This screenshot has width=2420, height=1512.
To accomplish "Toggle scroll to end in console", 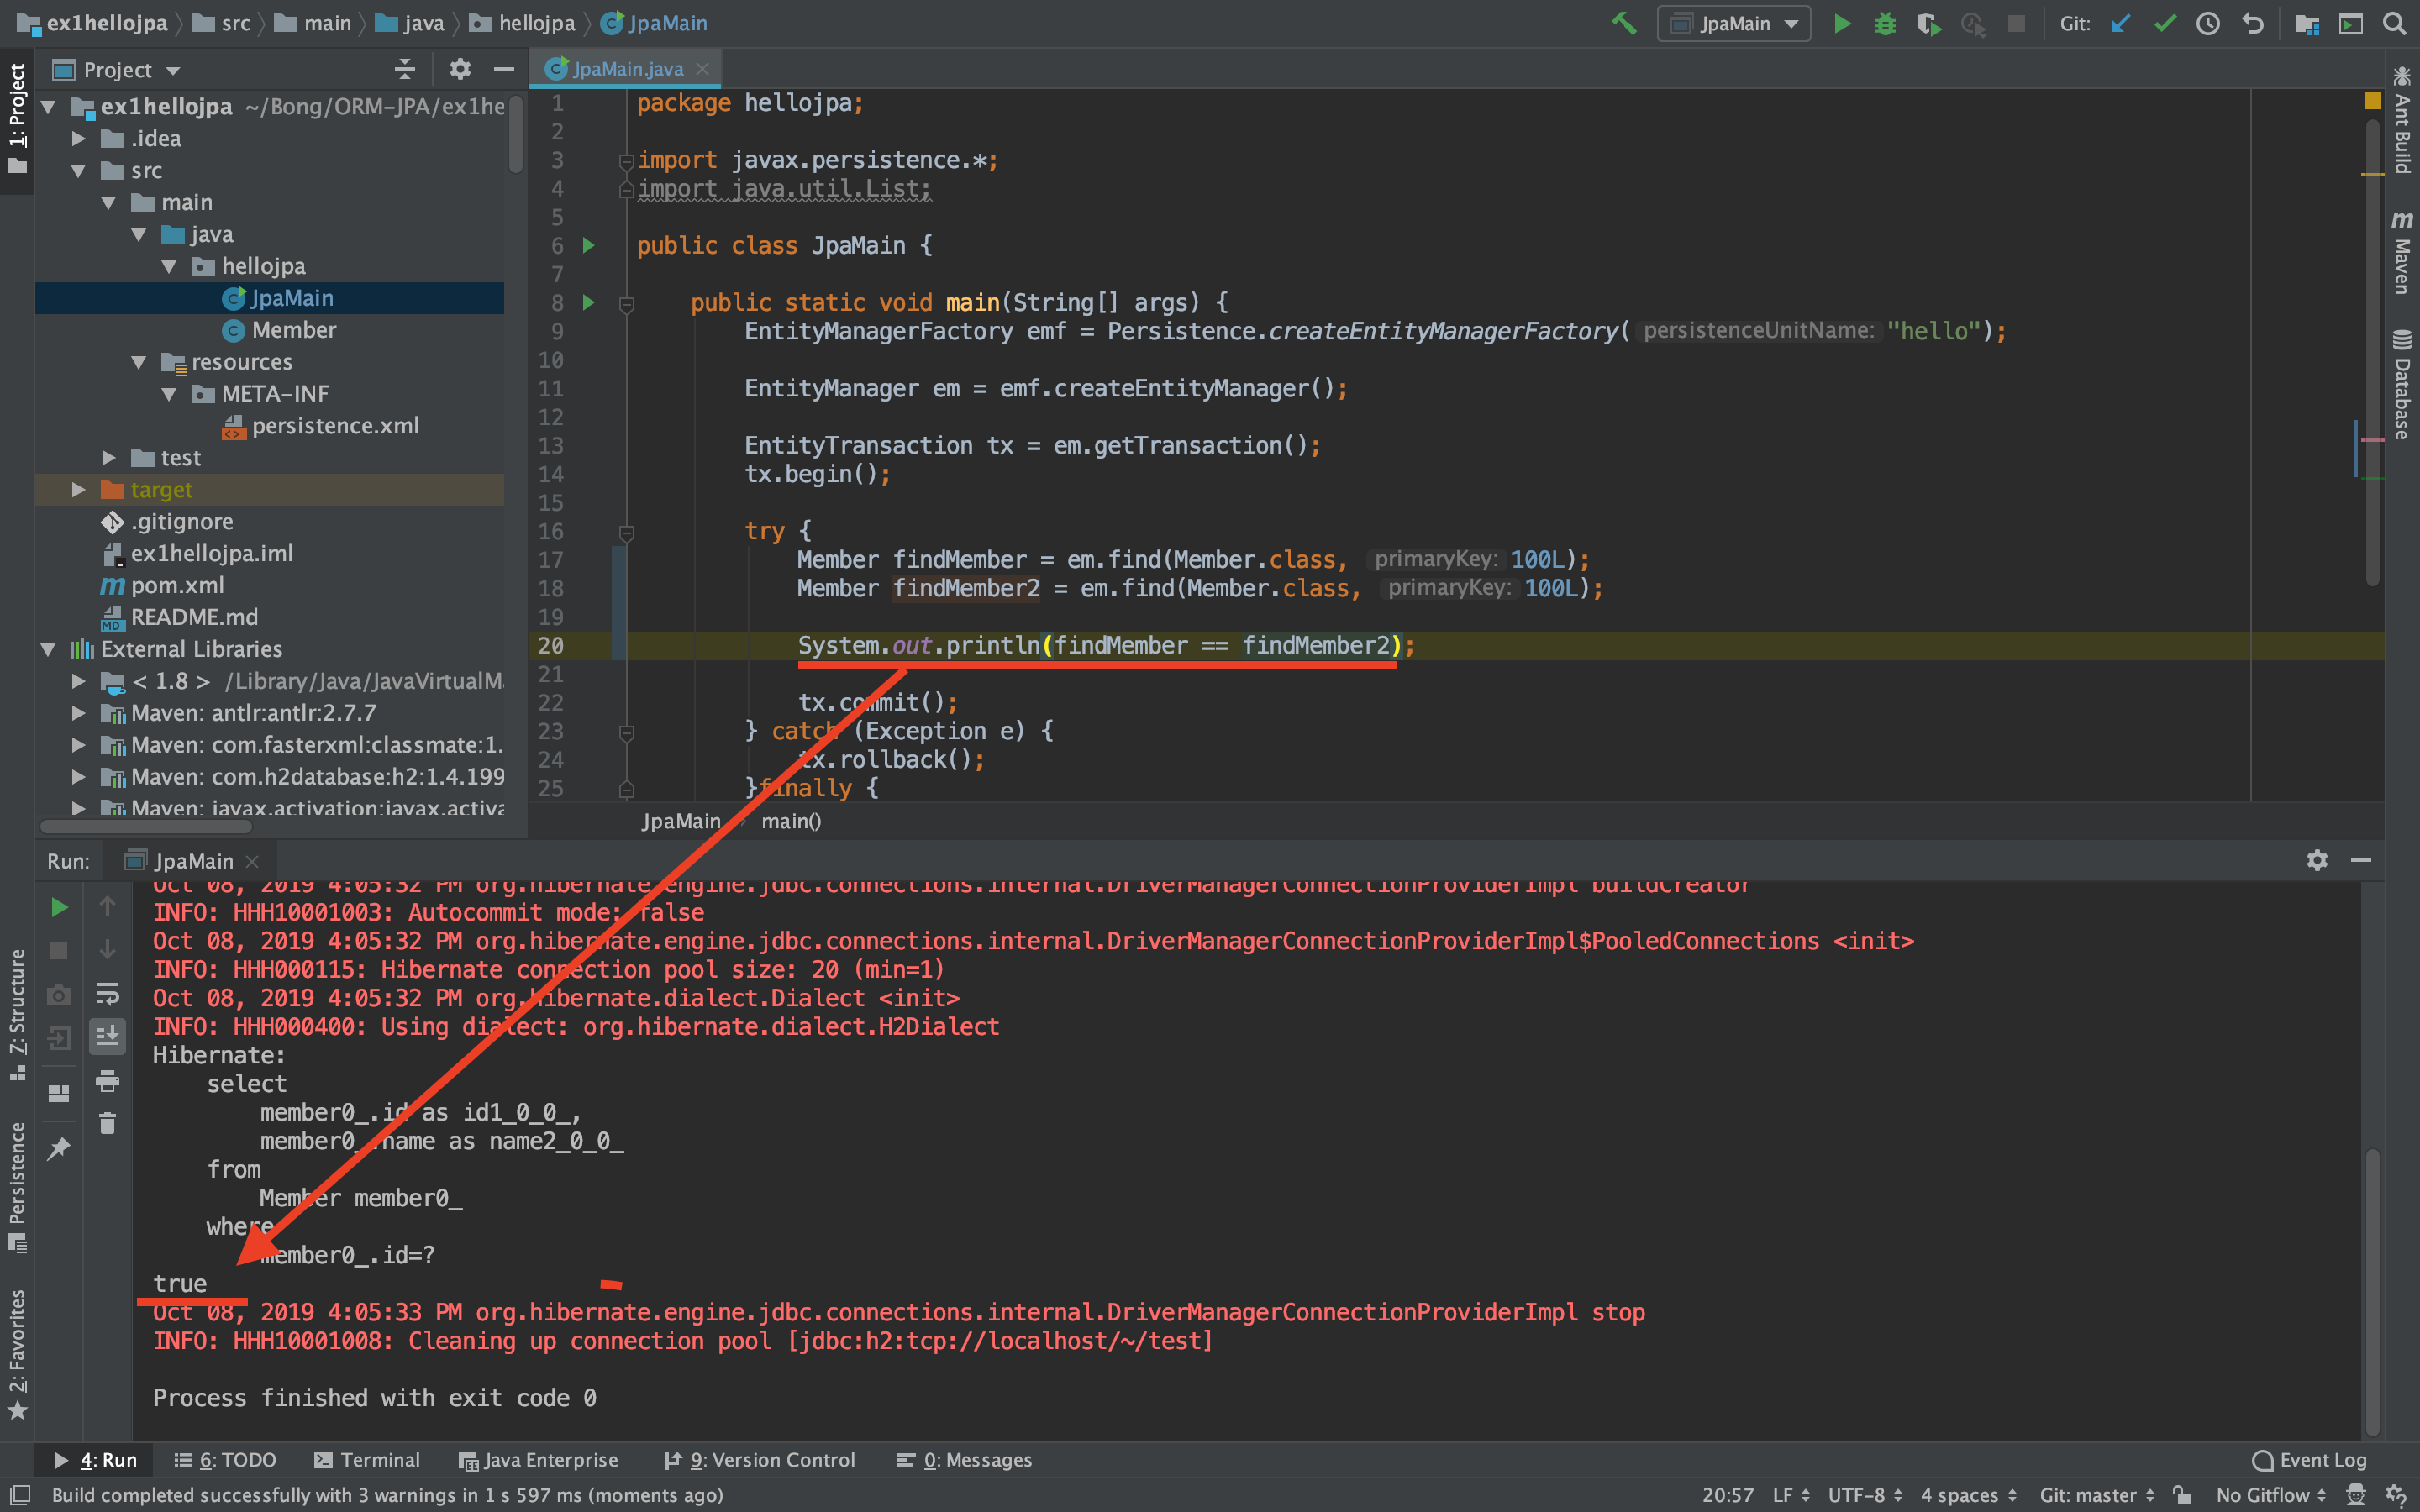I will point(108,1037).
